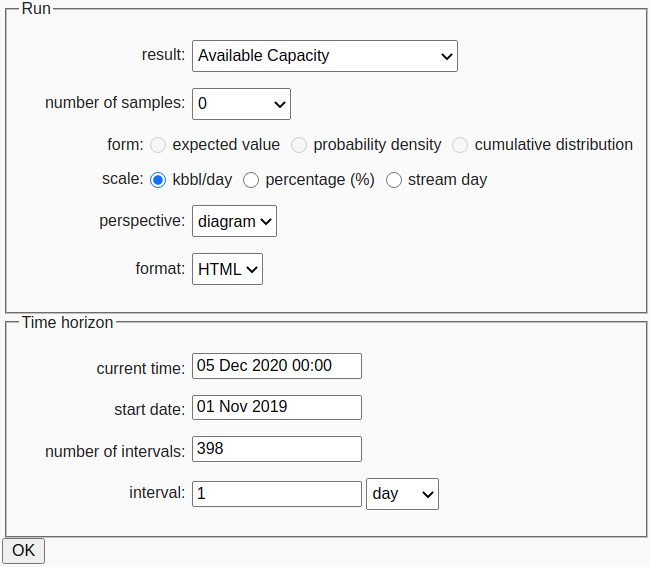Click the 'stream day' label text

pyautogui.click(x=447, y=180)
